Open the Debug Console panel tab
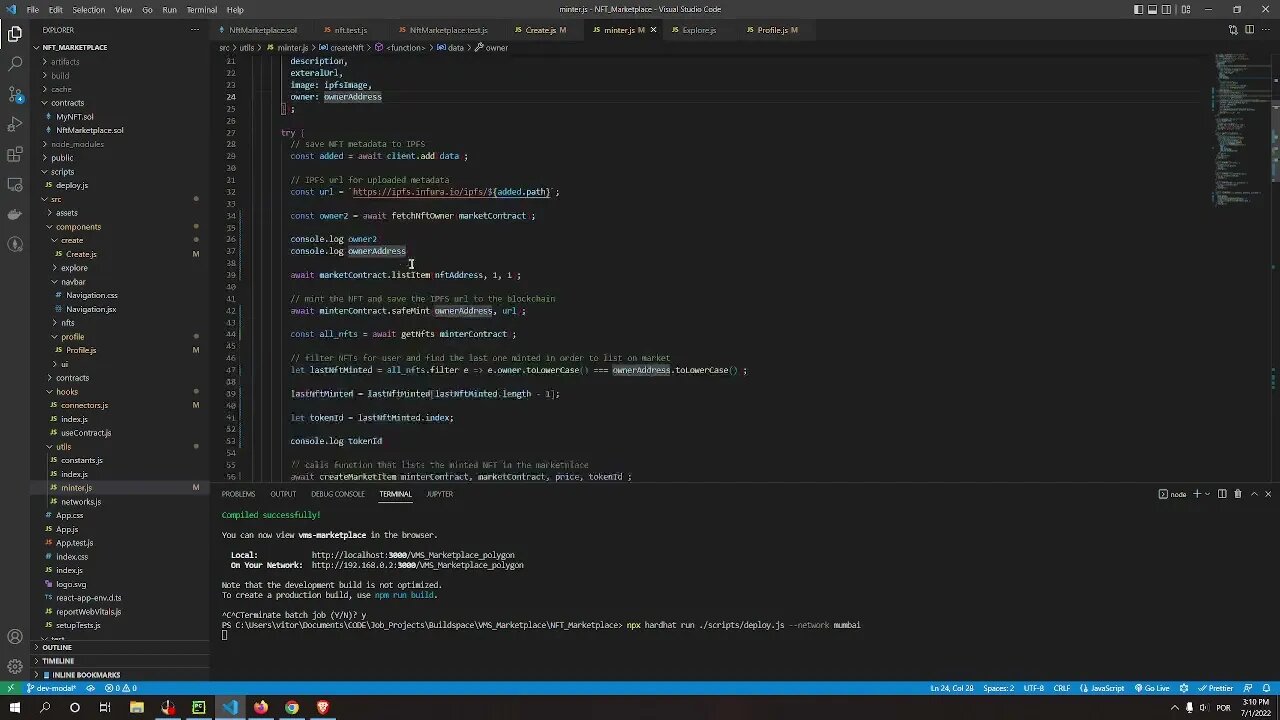1280x720 pixels. [x=338, y=494]
